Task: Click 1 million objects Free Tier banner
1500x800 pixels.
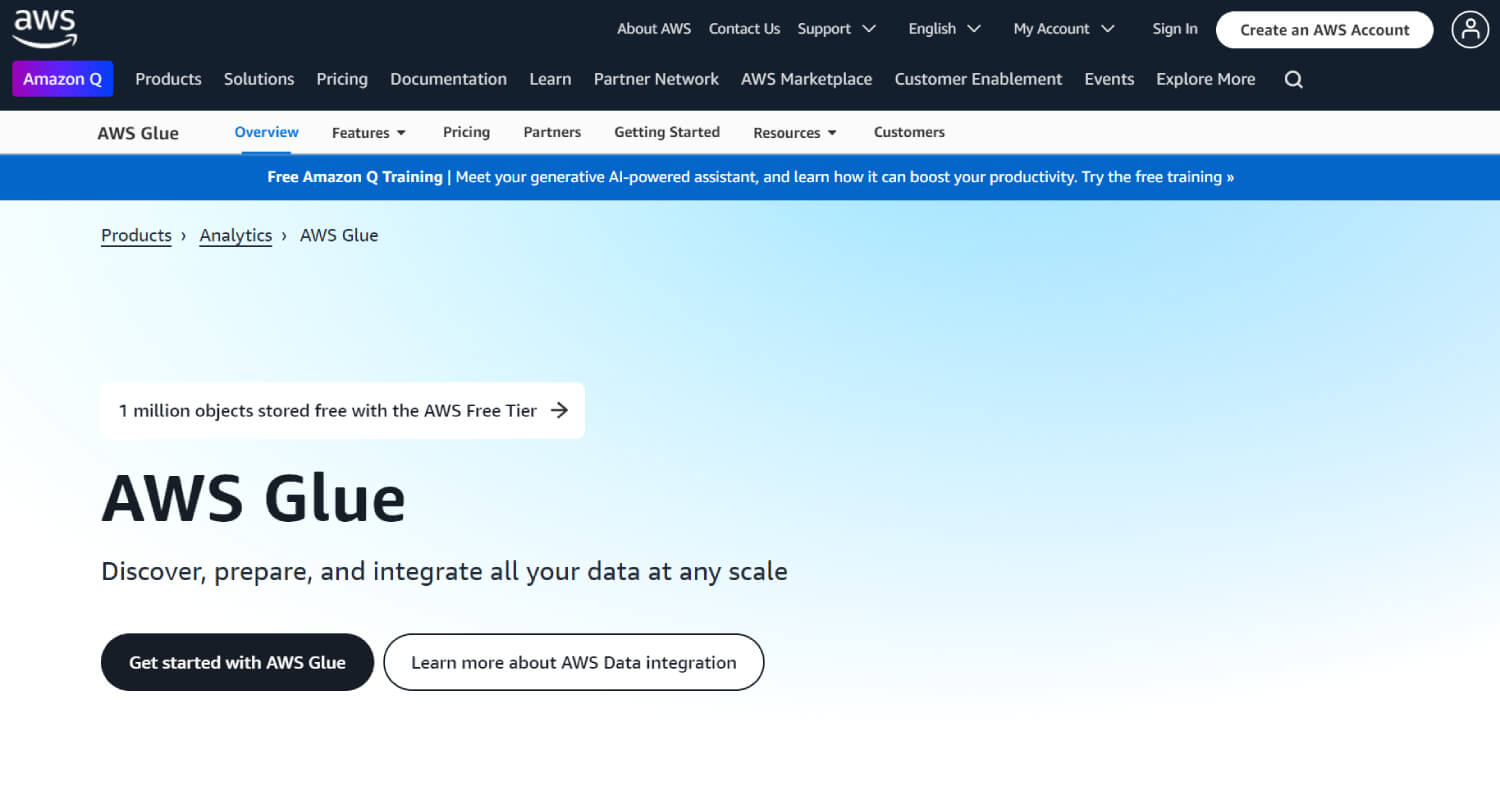Action: point(342,410)
